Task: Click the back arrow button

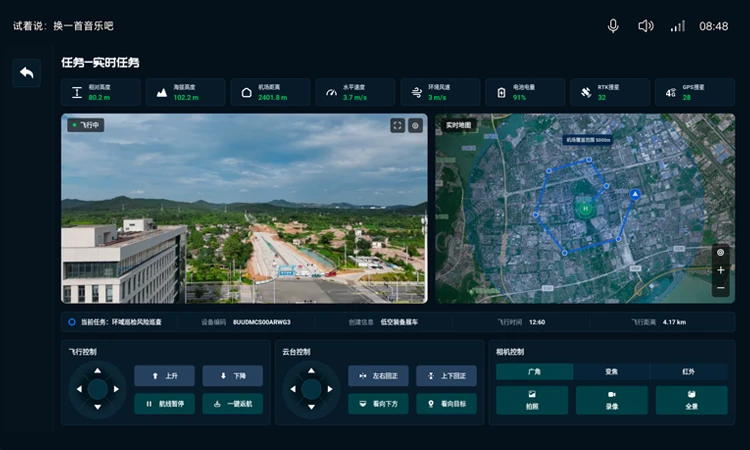Action: tap(27, 73)
